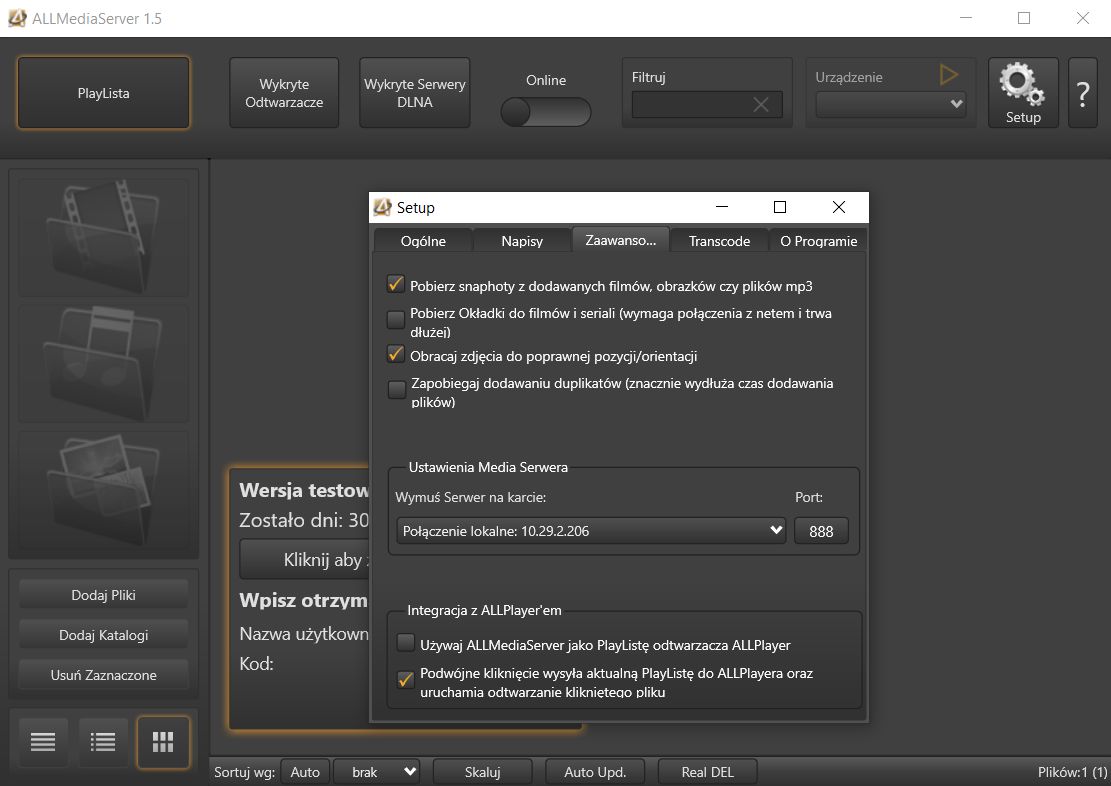Switch to bulleted detail list view

[103, 742]
